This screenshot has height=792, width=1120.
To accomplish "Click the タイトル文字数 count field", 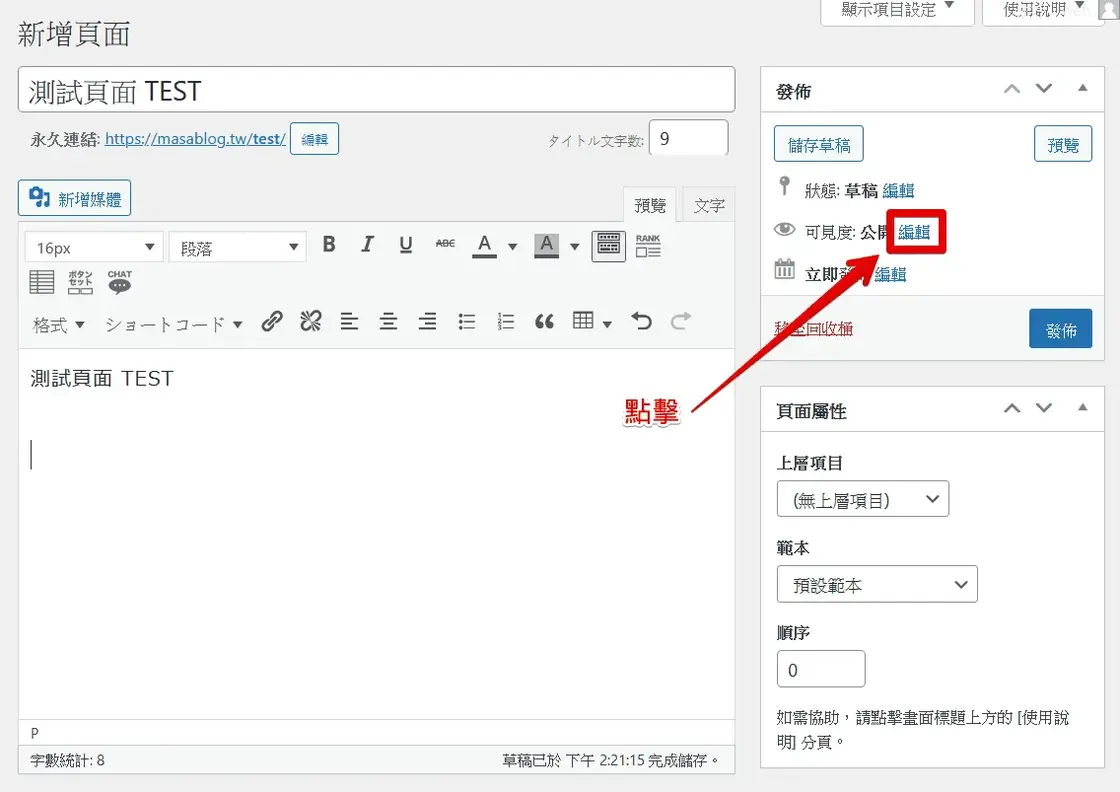I will point(689,139).
